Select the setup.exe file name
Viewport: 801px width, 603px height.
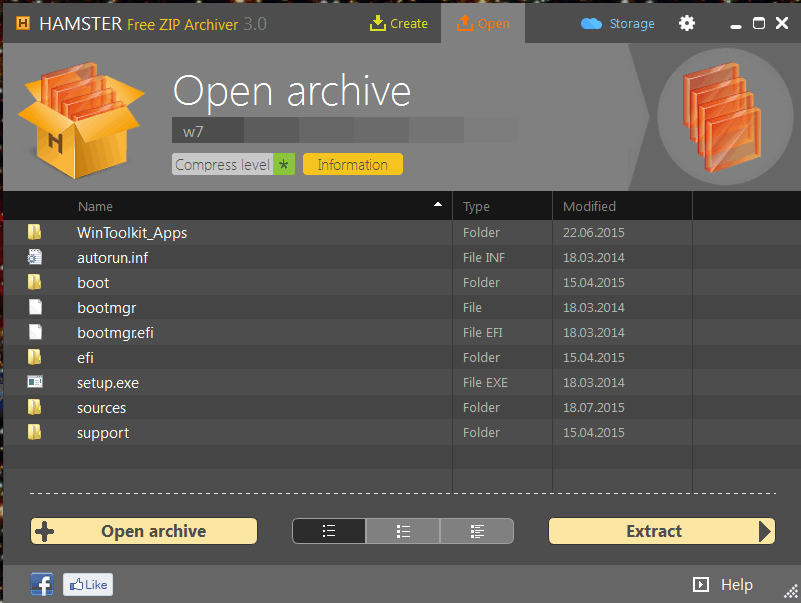(x=108, y=383)
